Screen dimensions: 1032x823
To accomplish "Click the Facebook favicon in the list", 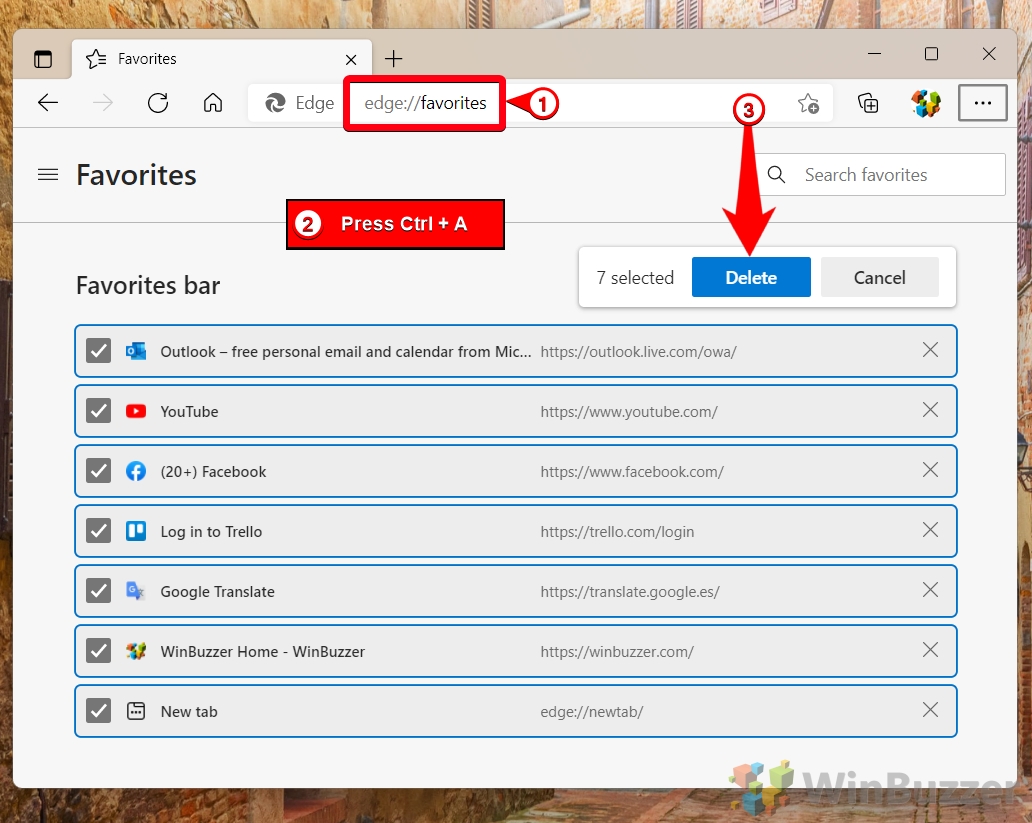I will point(136,471).
